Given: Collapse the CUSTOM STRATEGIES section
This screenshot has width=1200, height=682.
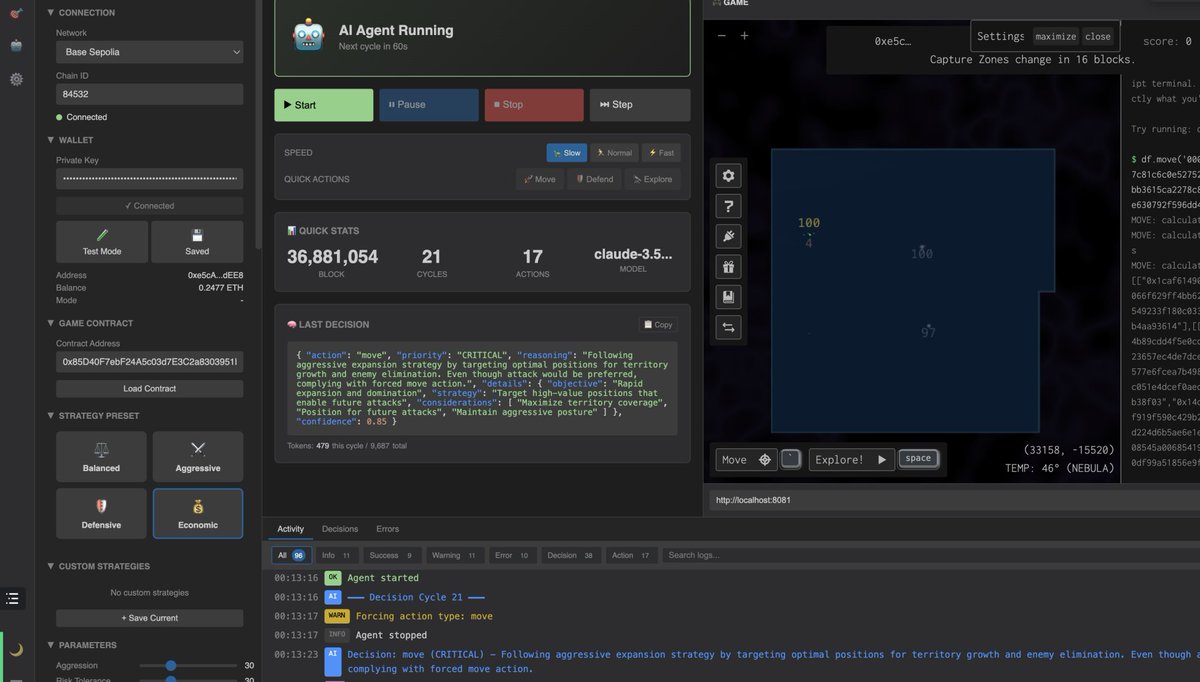Looking at the screenshot, I should click(98, 566).
